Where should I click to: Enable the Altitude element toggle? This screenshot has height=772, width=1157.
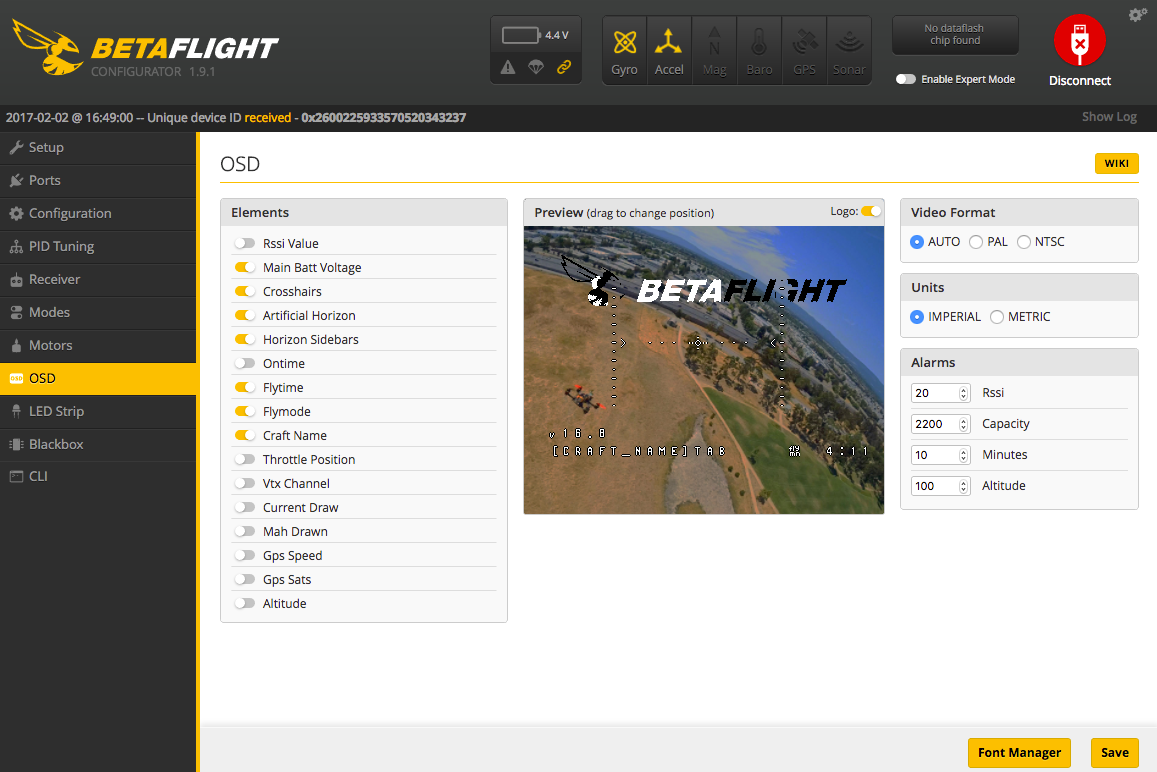[x=244, y=603]
